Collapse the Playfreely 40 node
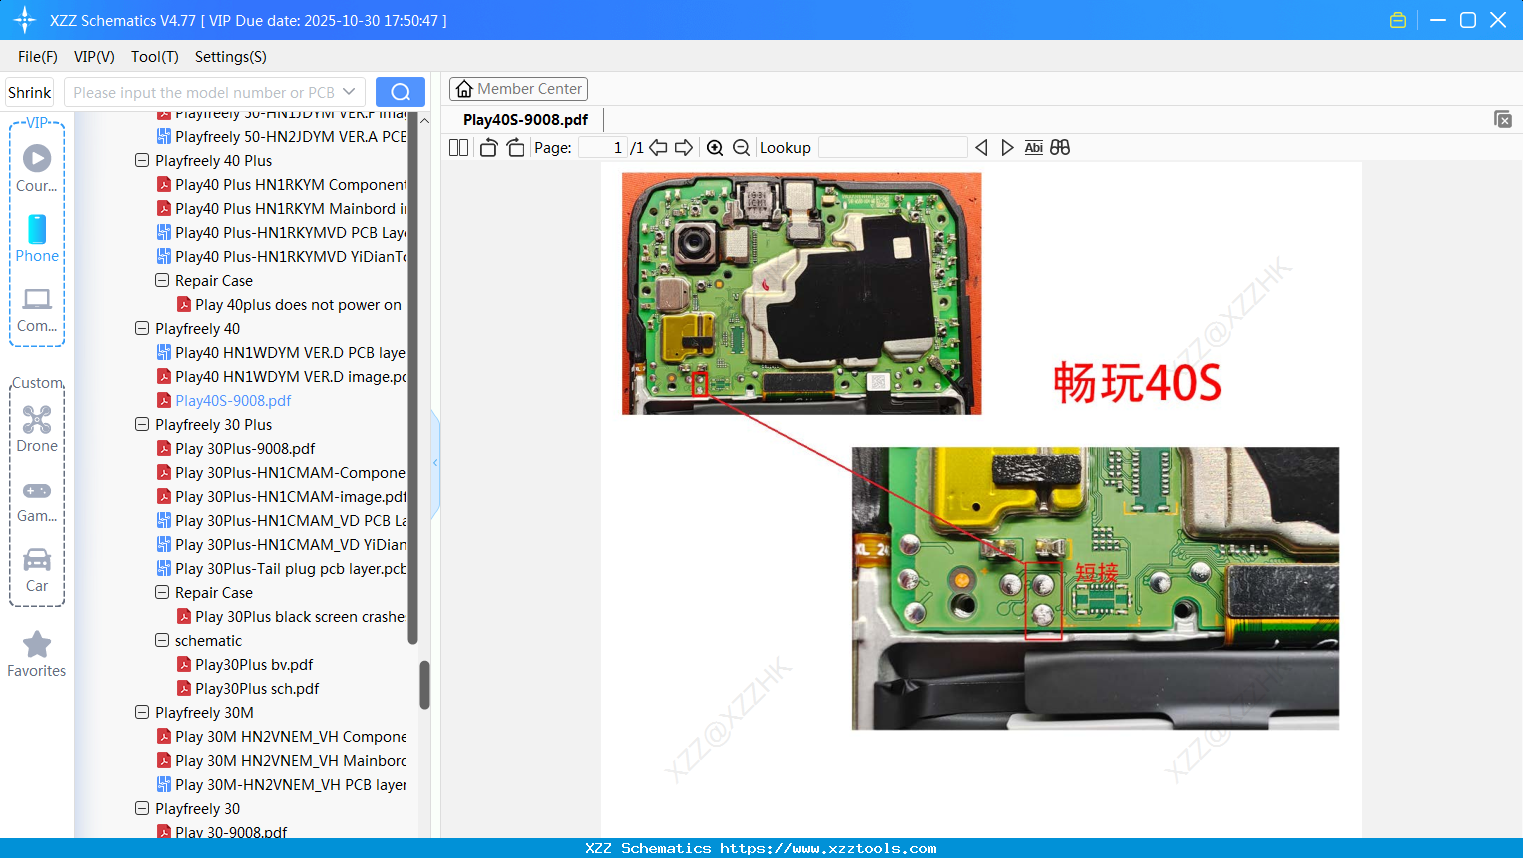 (x=142, y=328)
